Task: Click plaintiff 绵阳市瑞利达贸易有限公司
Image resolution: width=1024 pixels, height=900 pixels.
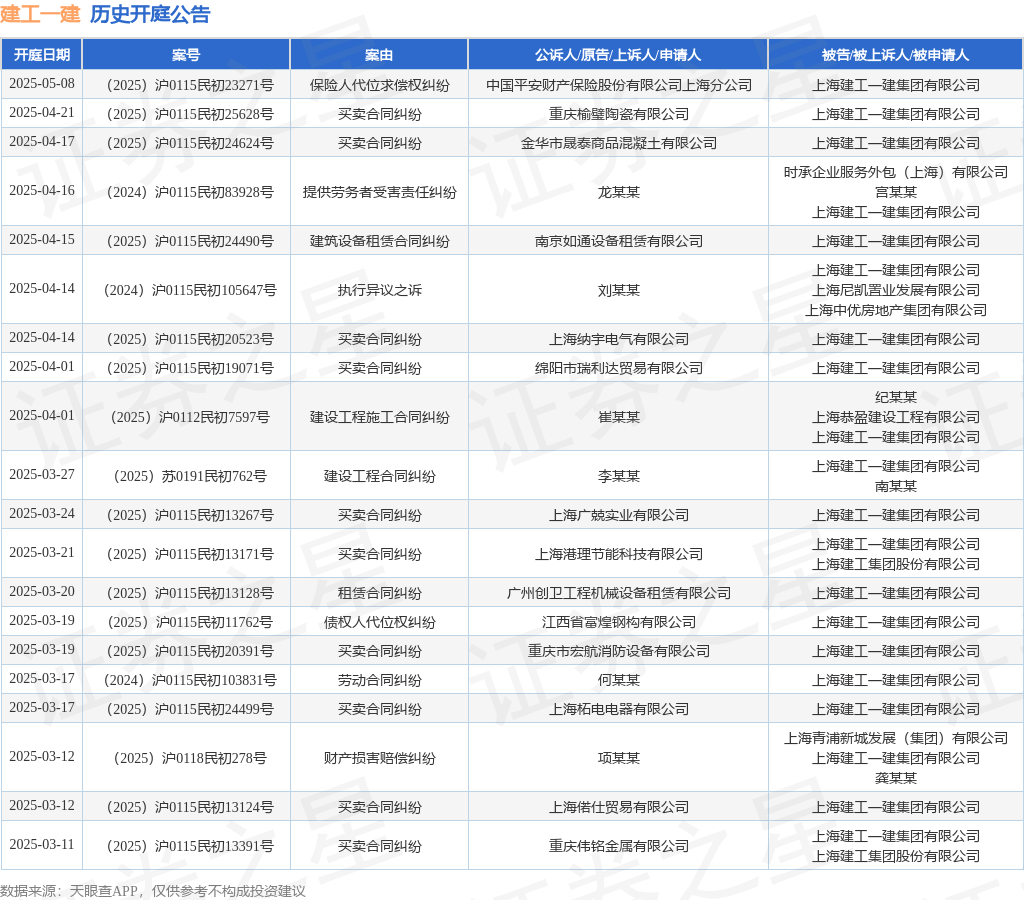Action: [618, 368]
